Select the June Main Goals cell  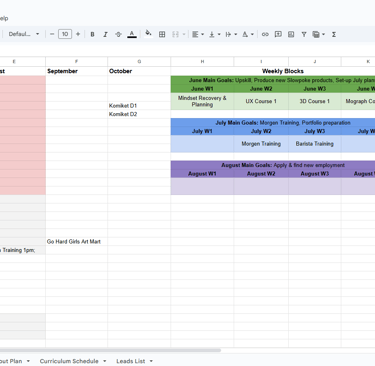[273, 80]
